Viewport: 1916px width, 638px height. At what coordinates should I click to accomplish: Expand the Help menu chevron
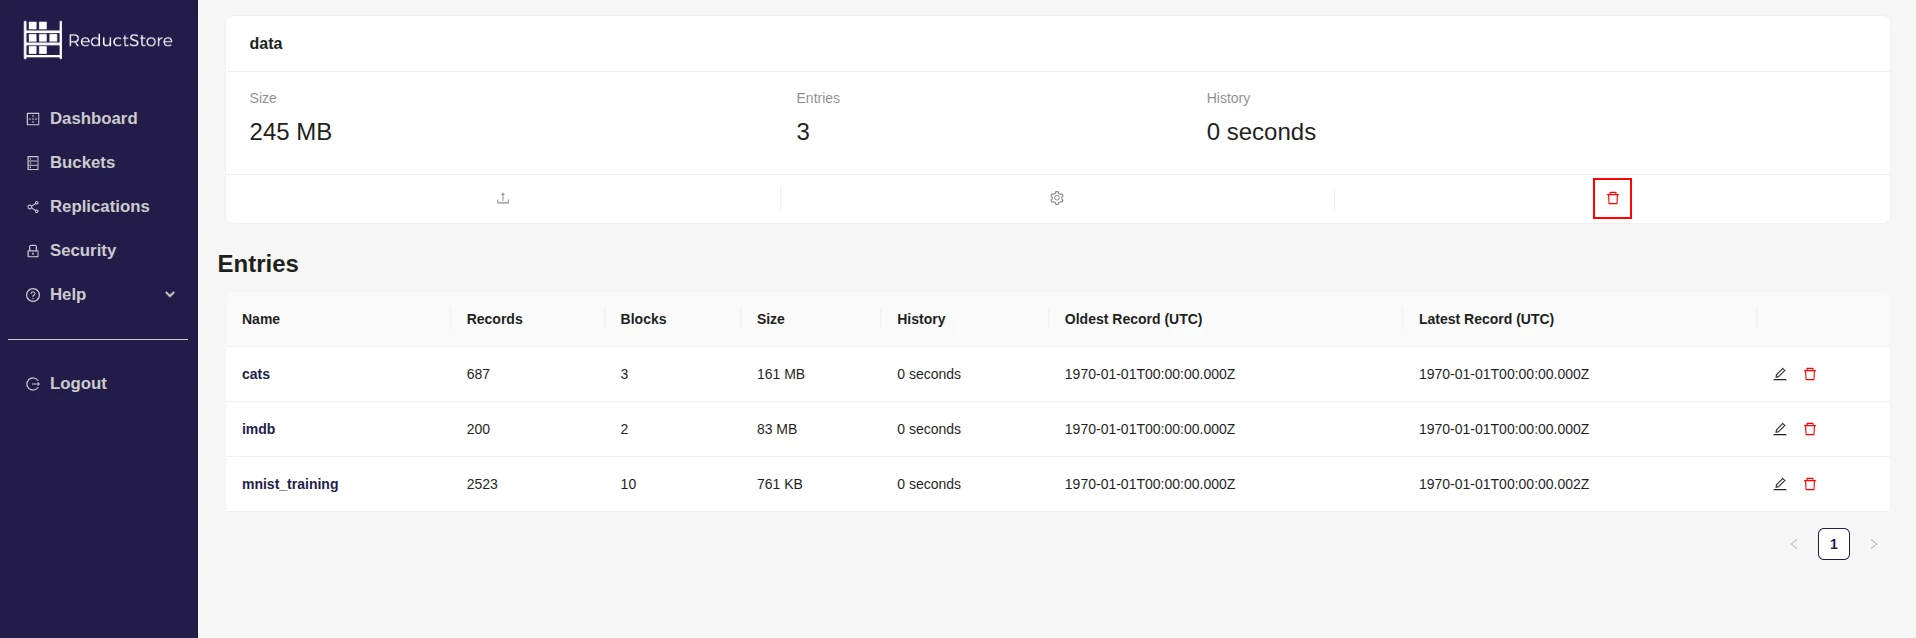click(170, 294)
